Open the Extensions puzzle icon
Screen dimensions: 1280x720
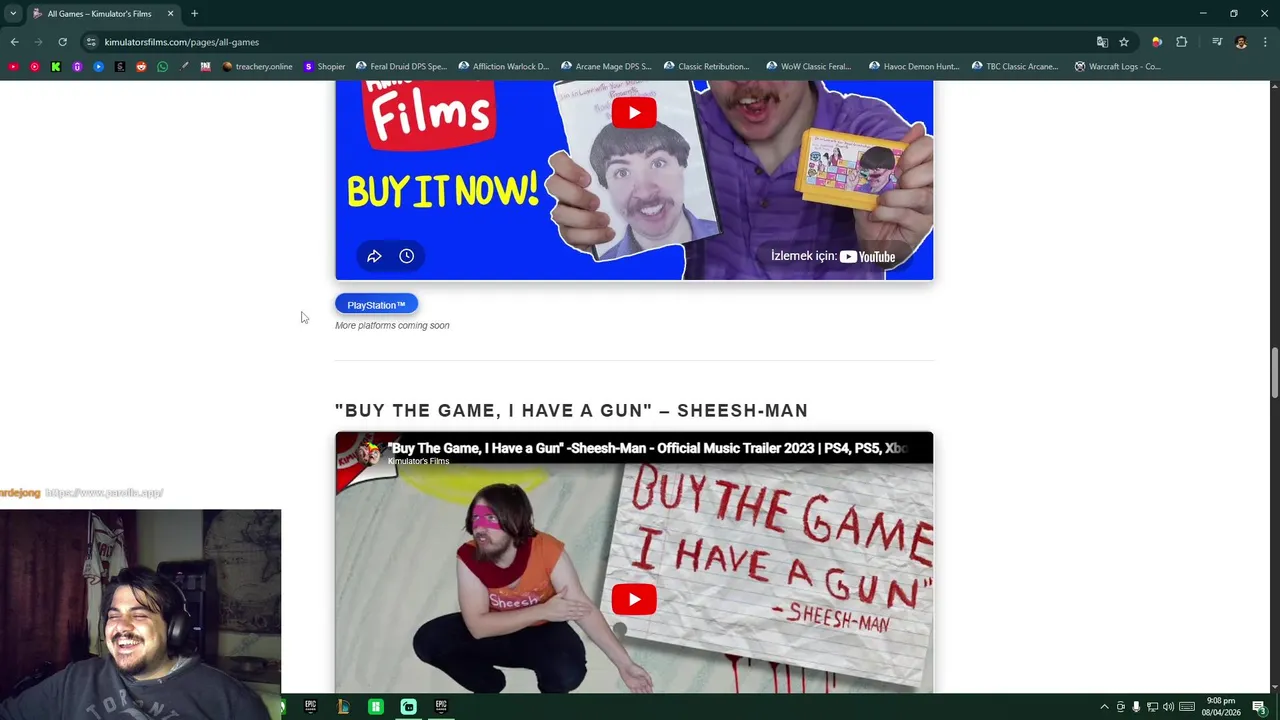pos(1182,42)
